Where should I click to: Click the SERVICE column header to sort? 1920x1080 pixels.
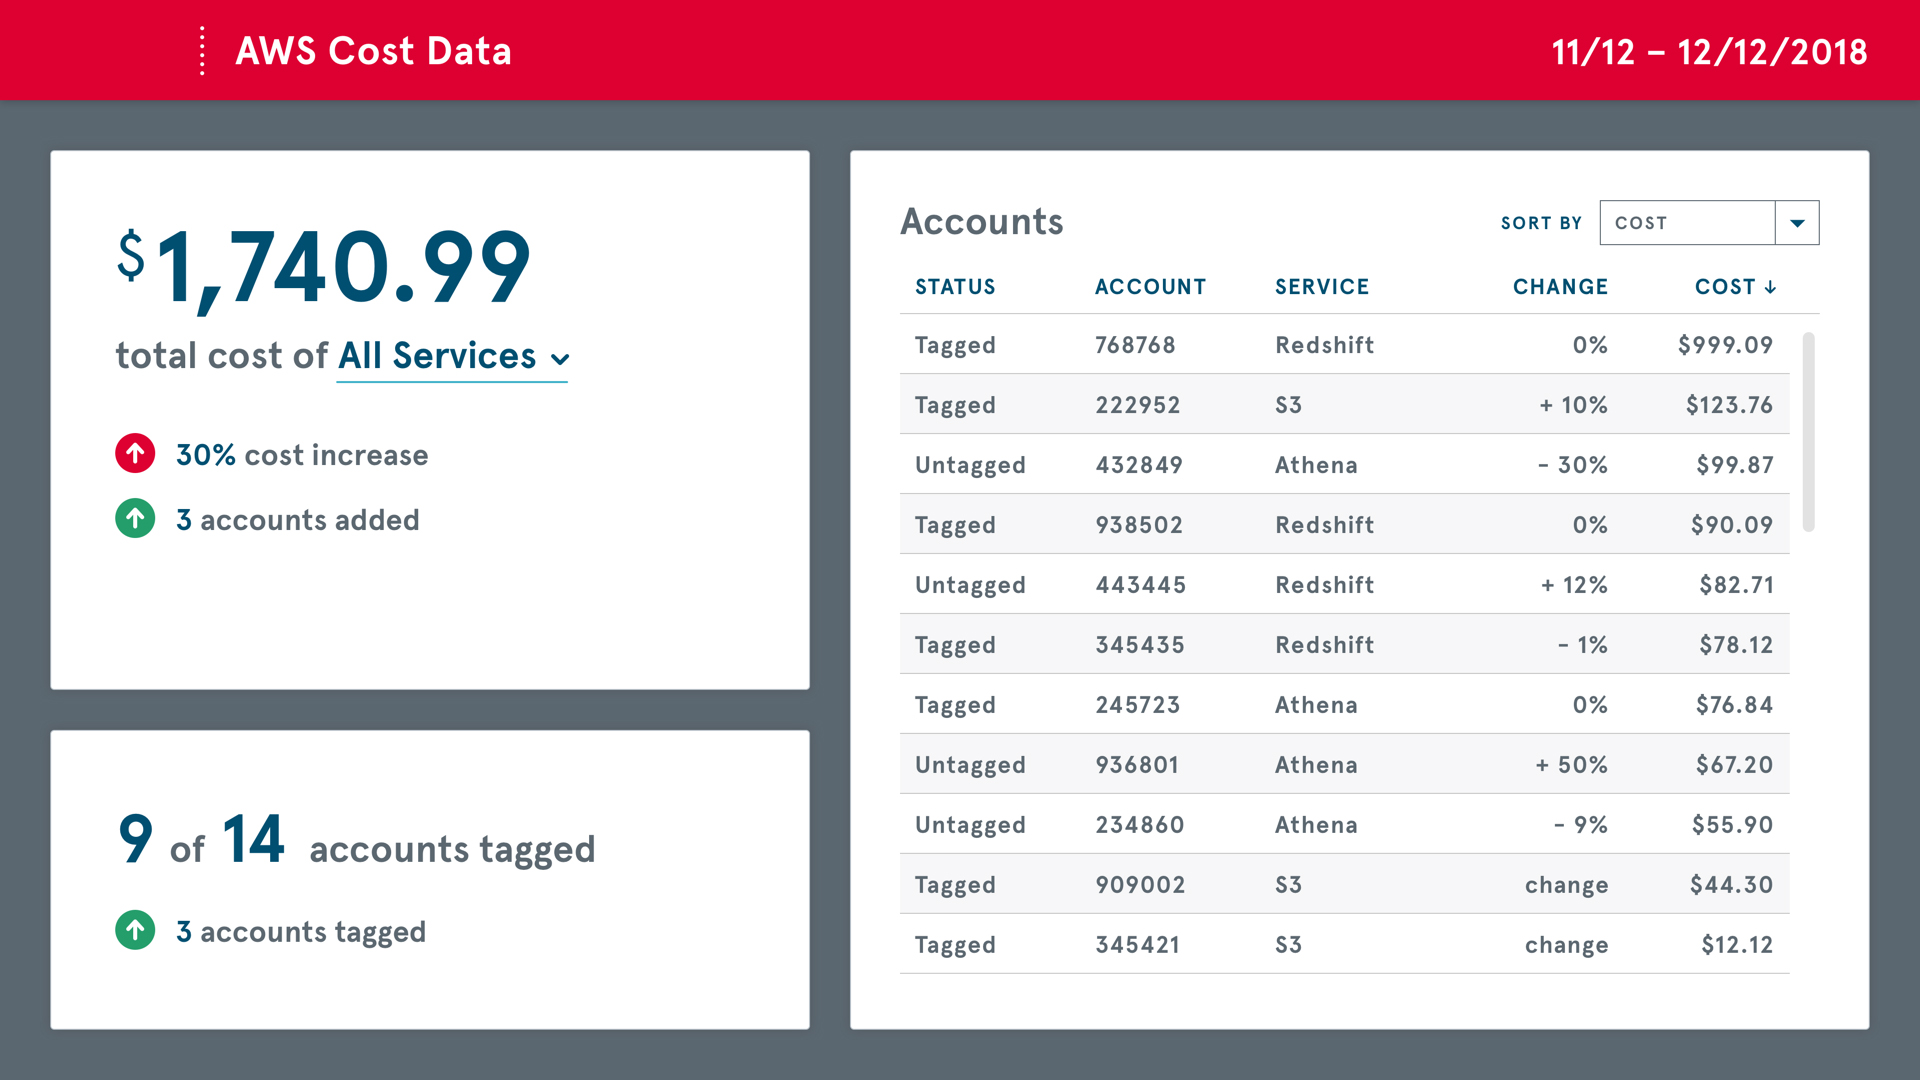click(x=1321, y=286)
